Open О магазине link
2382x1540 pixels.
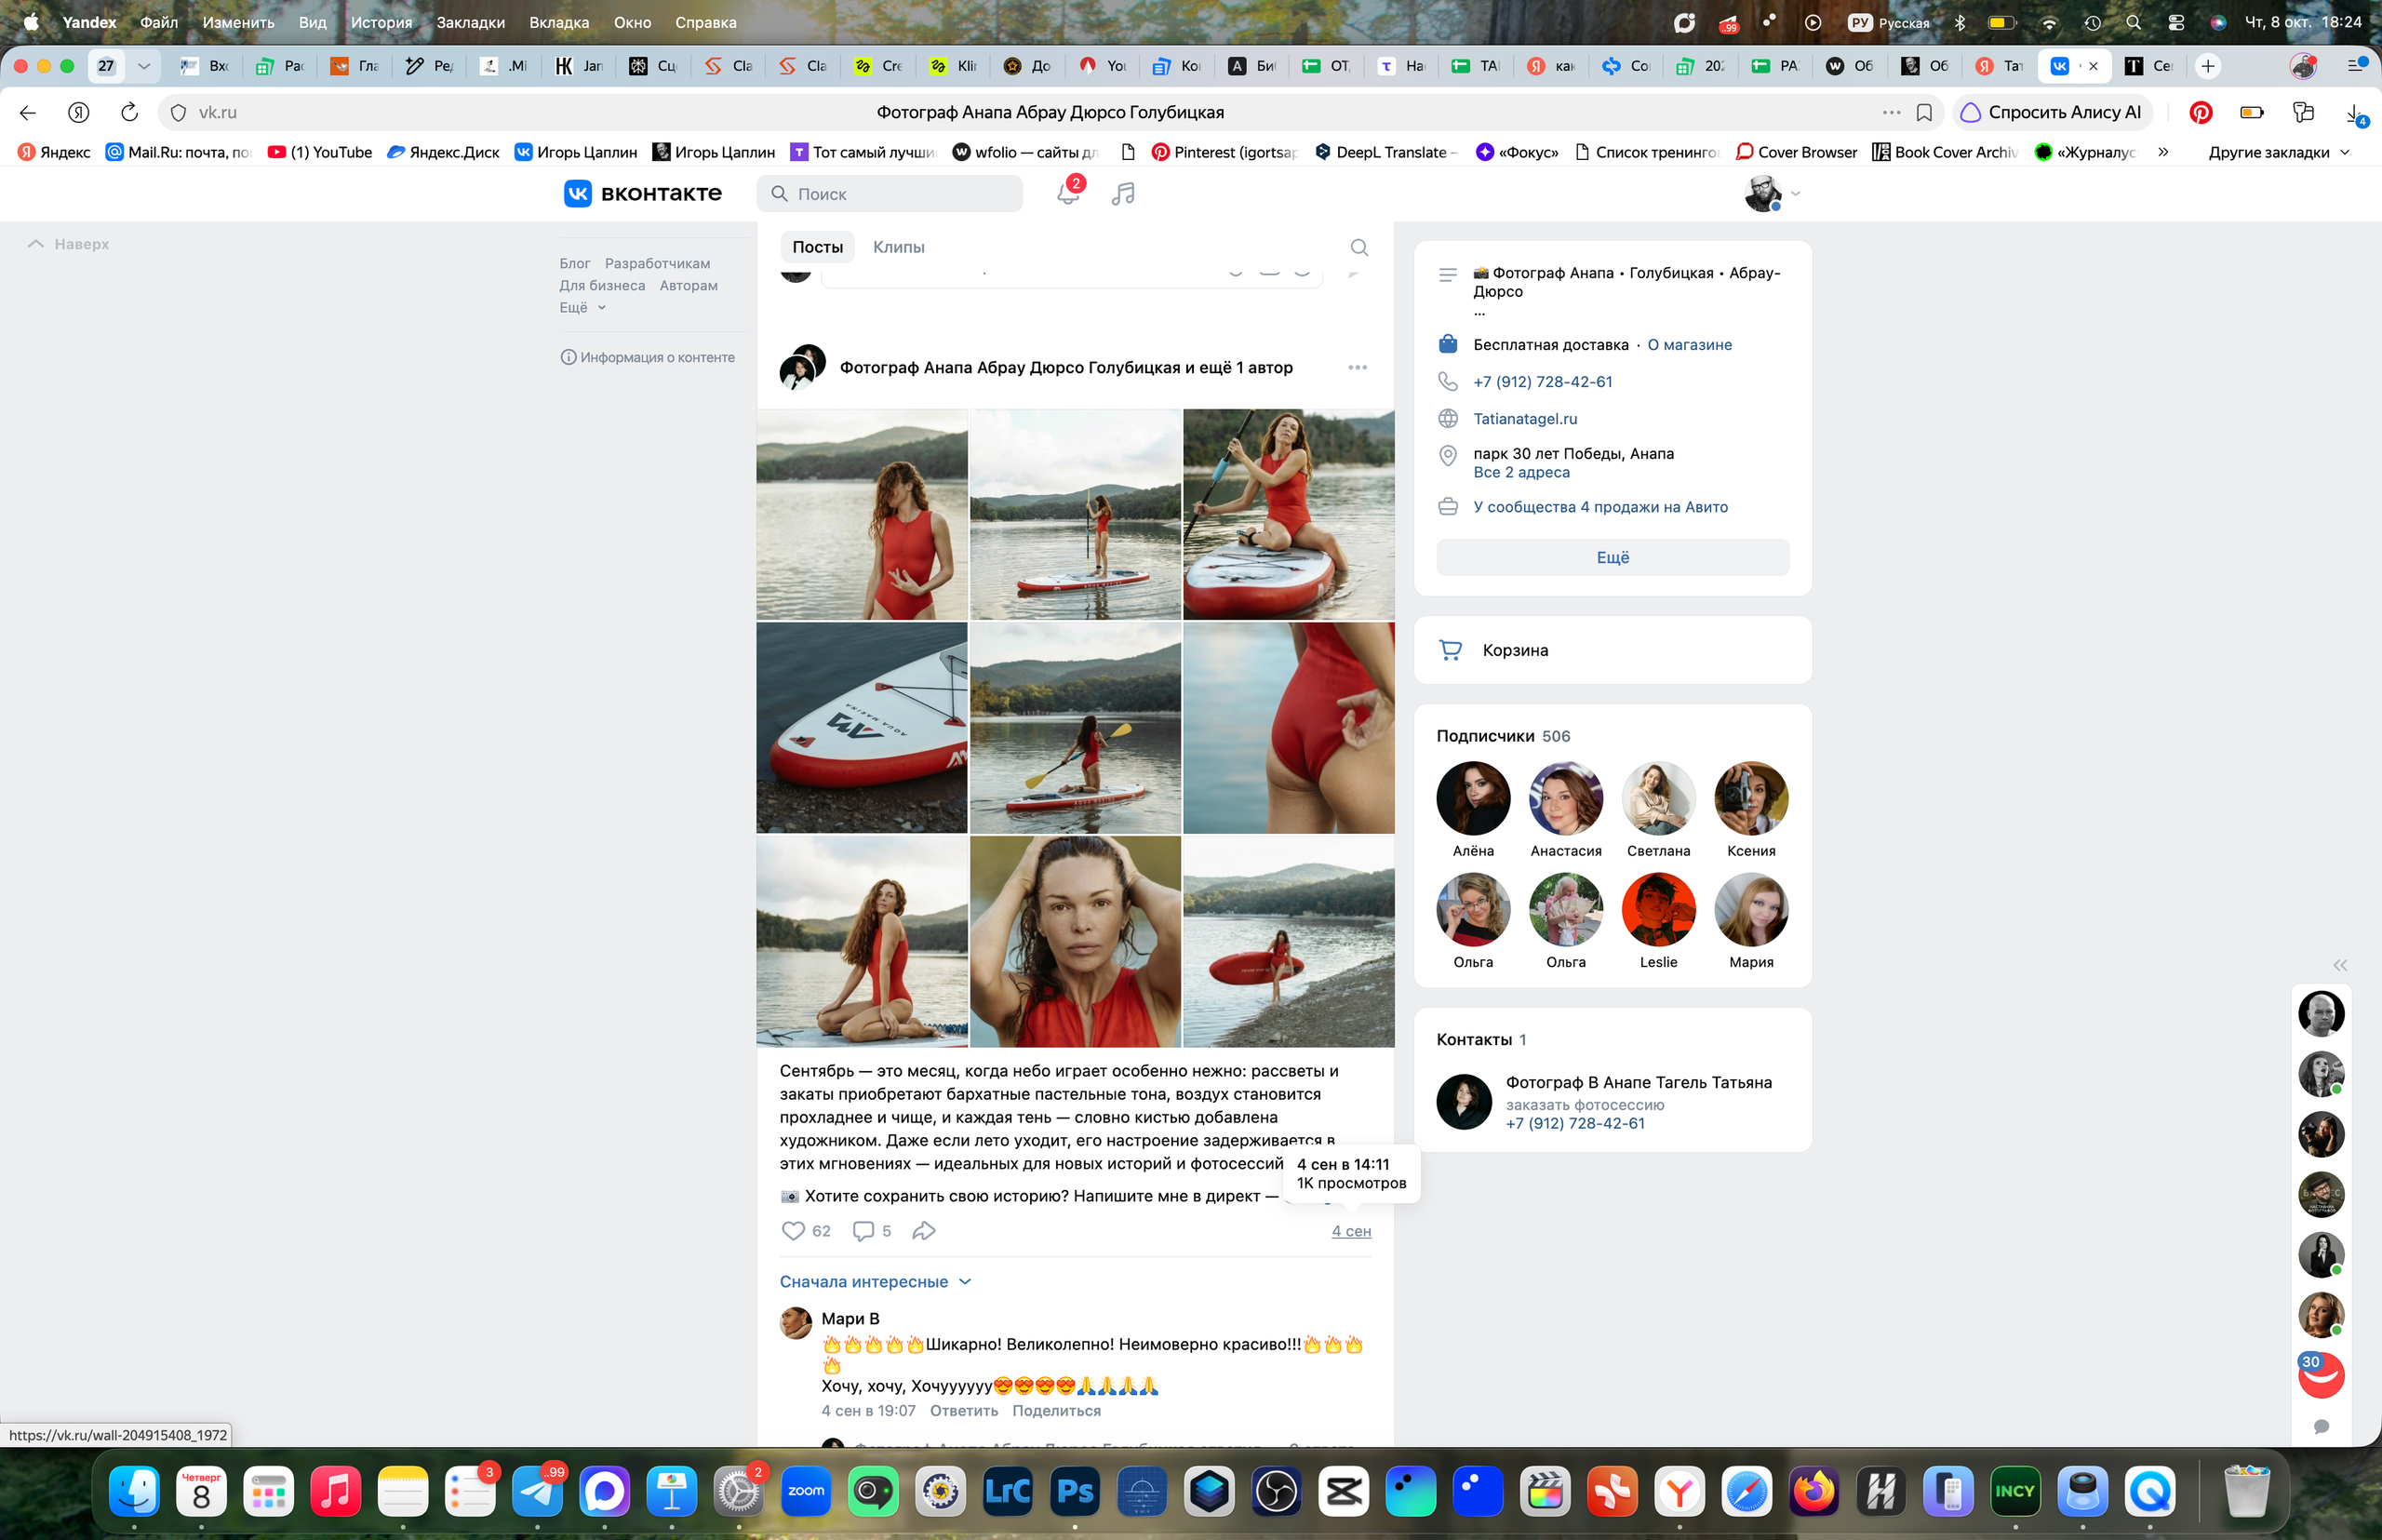(x=1689, y=344)
